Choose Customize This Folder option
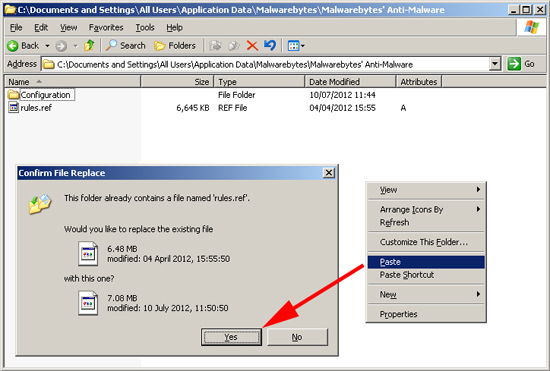The height and width of the screenshot is (371, 550). pyautogui.click(x=426, y=242)
